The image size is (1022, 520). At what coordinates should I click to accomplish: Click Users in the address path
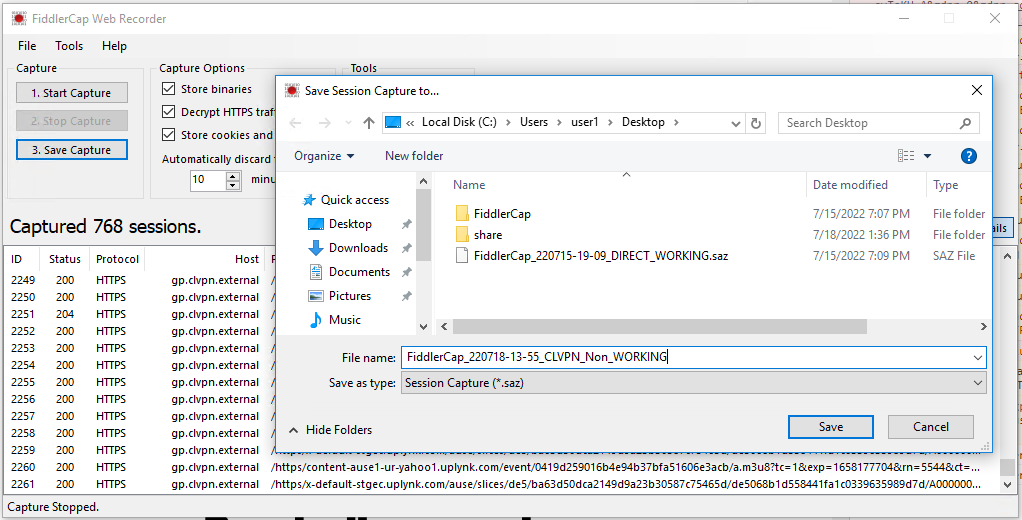pyautogui.click(x=534, y=123)
